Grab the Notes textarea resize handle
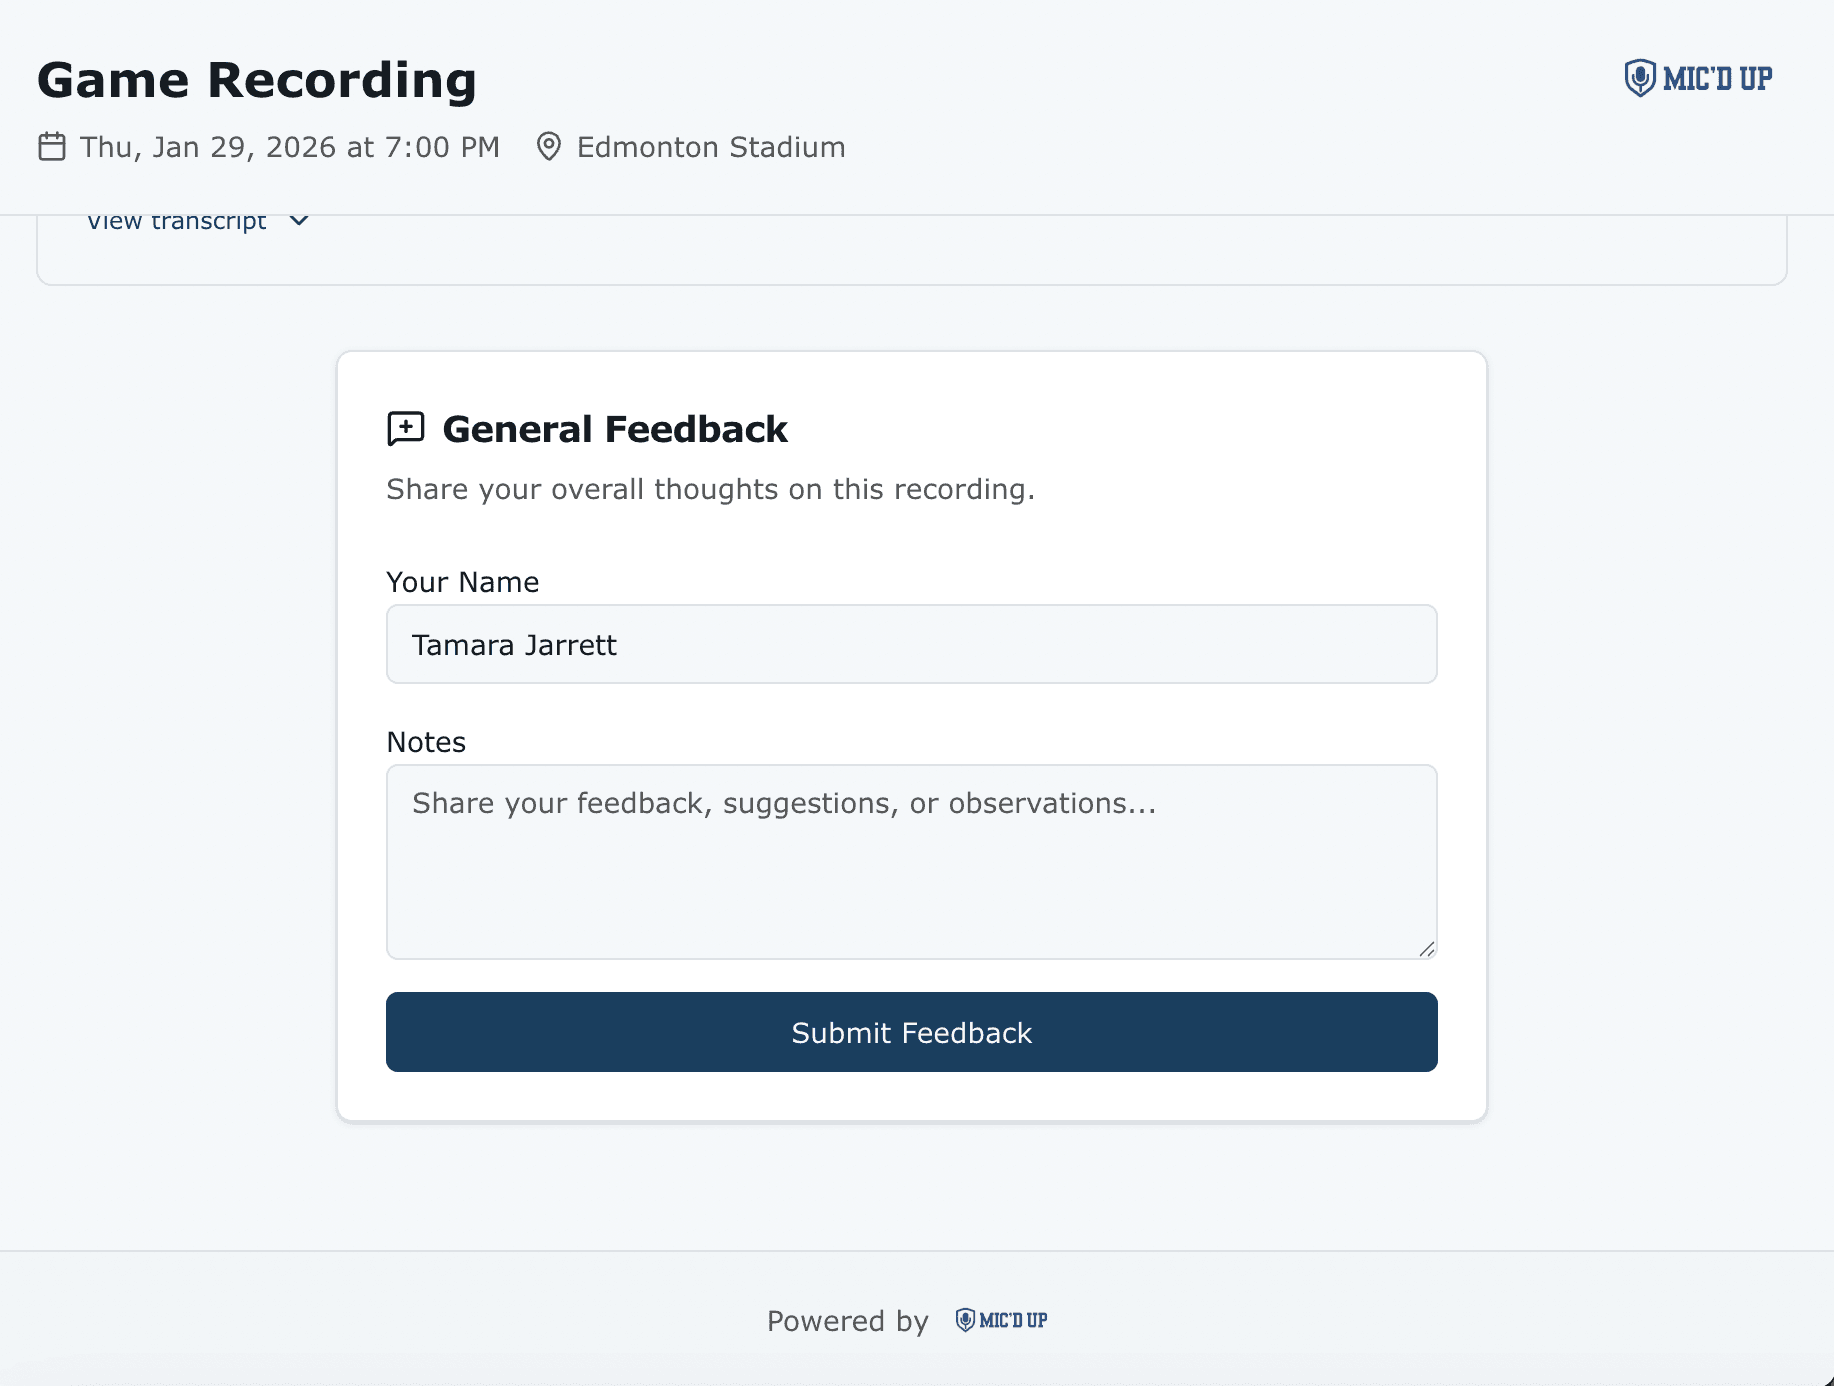The image size is (1834, 1386). pyautogui.click(x=1427, y=949)
